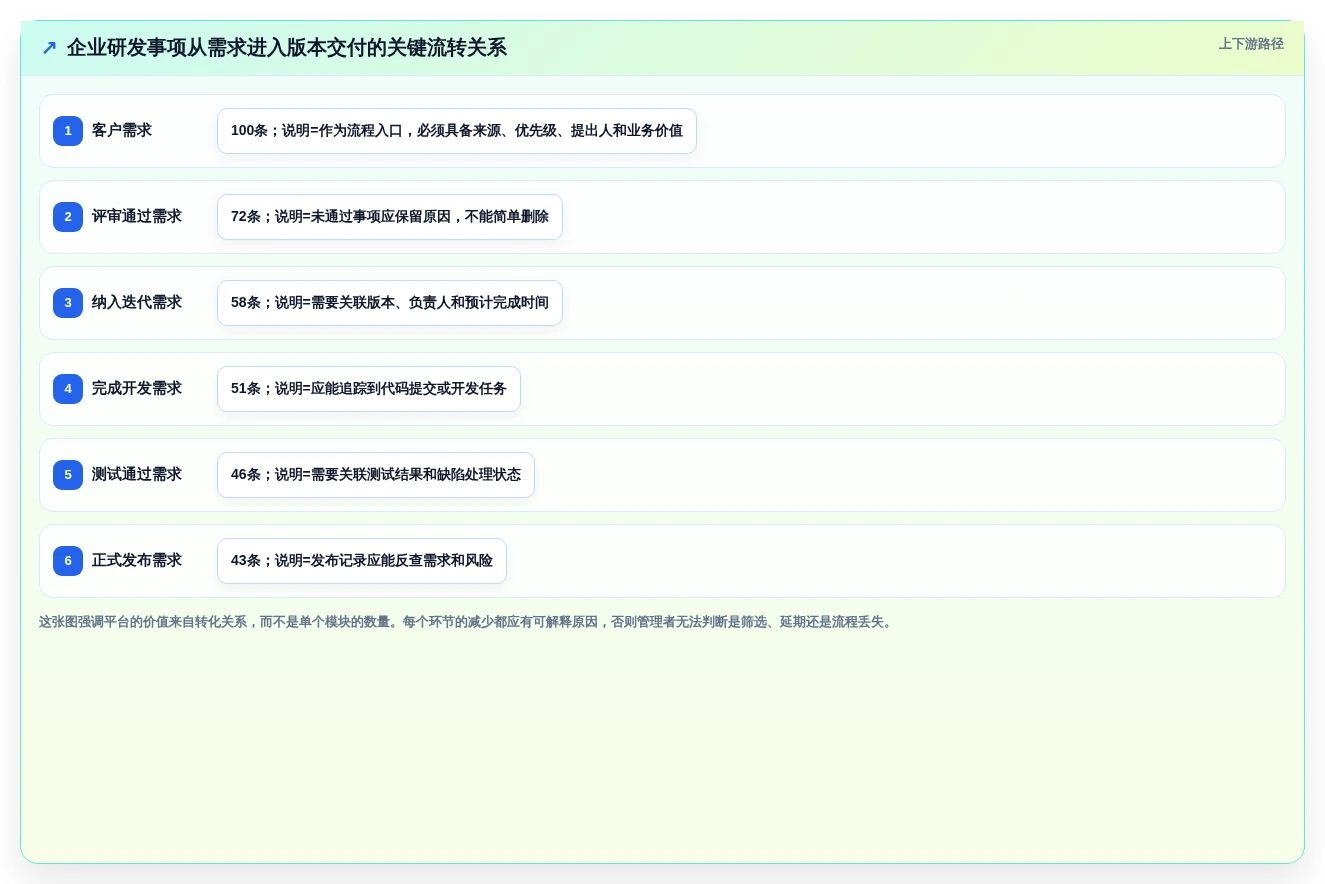
Task: Click step number badge 5
Action: tap(68, 475)
